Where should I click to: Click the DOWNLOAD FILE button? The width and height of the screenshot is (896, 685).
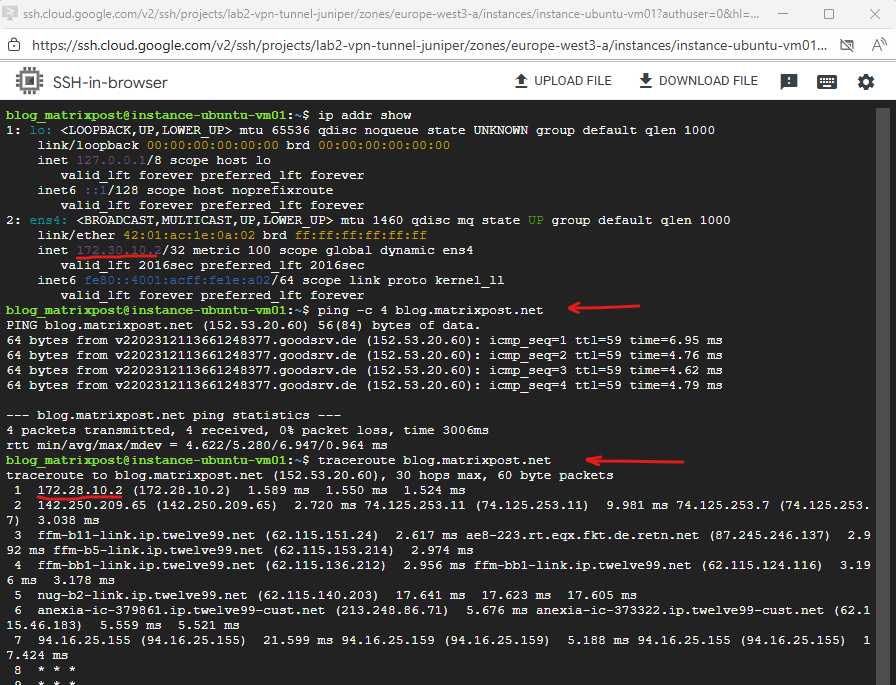[x=698, y=81]
